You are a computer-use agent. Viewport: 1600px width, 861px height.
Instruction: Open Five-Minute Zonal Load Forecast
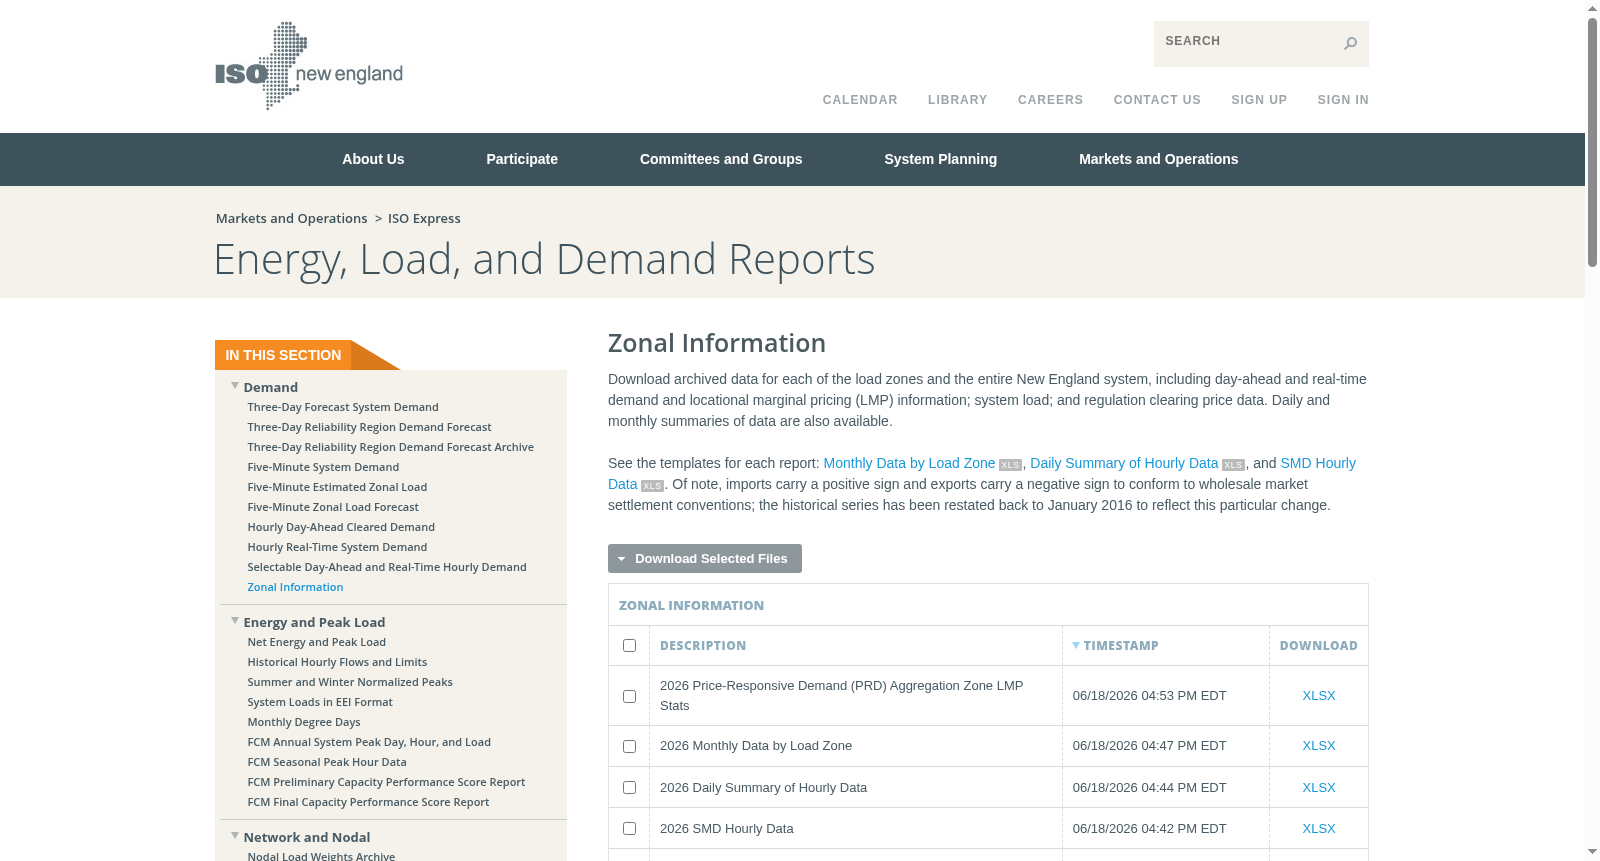point(333,507)
